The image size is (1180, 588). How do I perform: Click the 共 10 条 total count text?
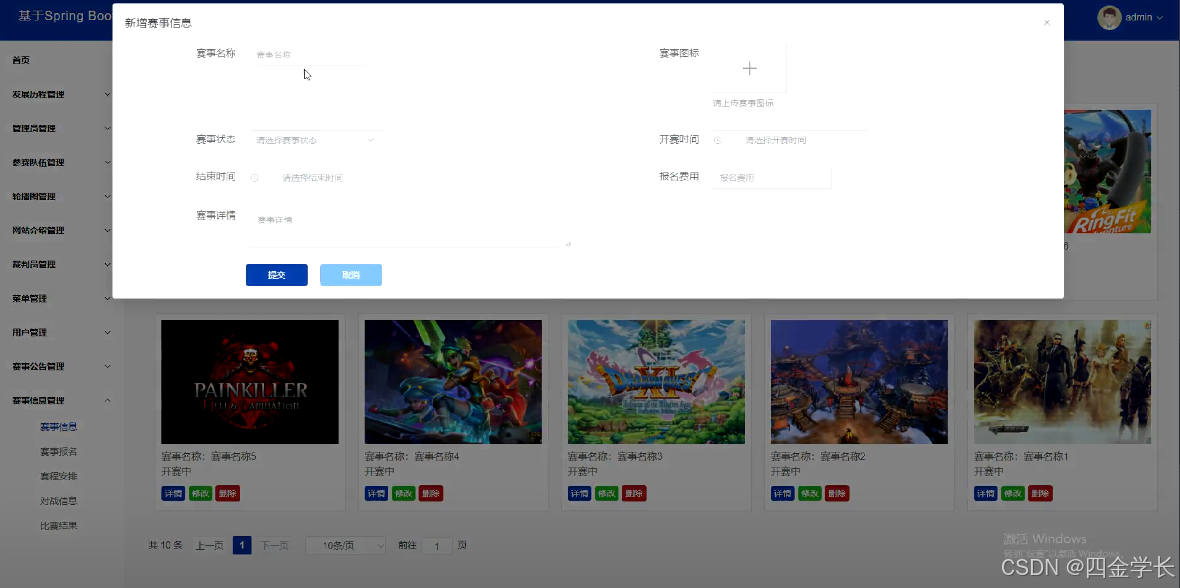166,545
